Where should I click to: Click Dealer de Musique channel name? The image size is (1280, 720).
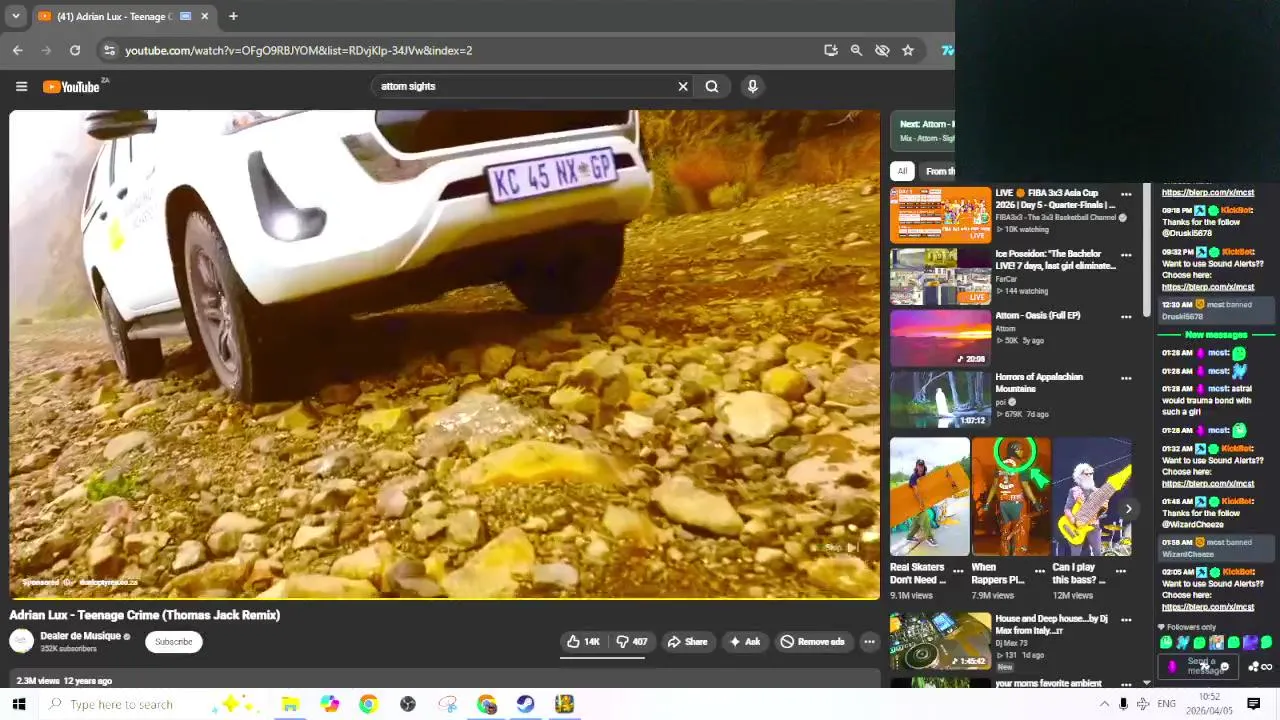pos(80,636)
